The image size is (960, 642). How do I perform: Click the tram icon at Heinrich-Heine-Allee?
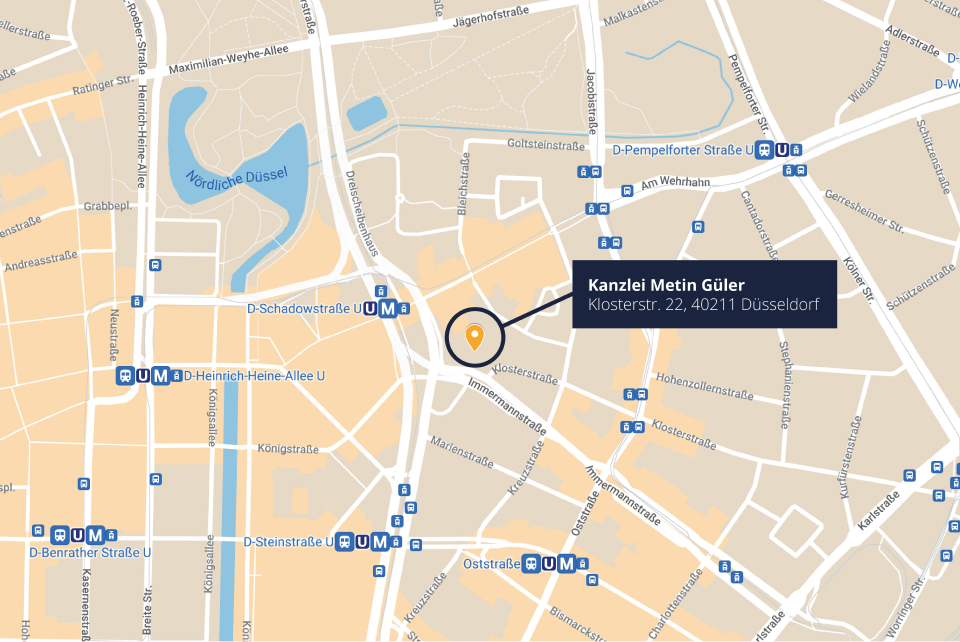(x=126, y=376)
